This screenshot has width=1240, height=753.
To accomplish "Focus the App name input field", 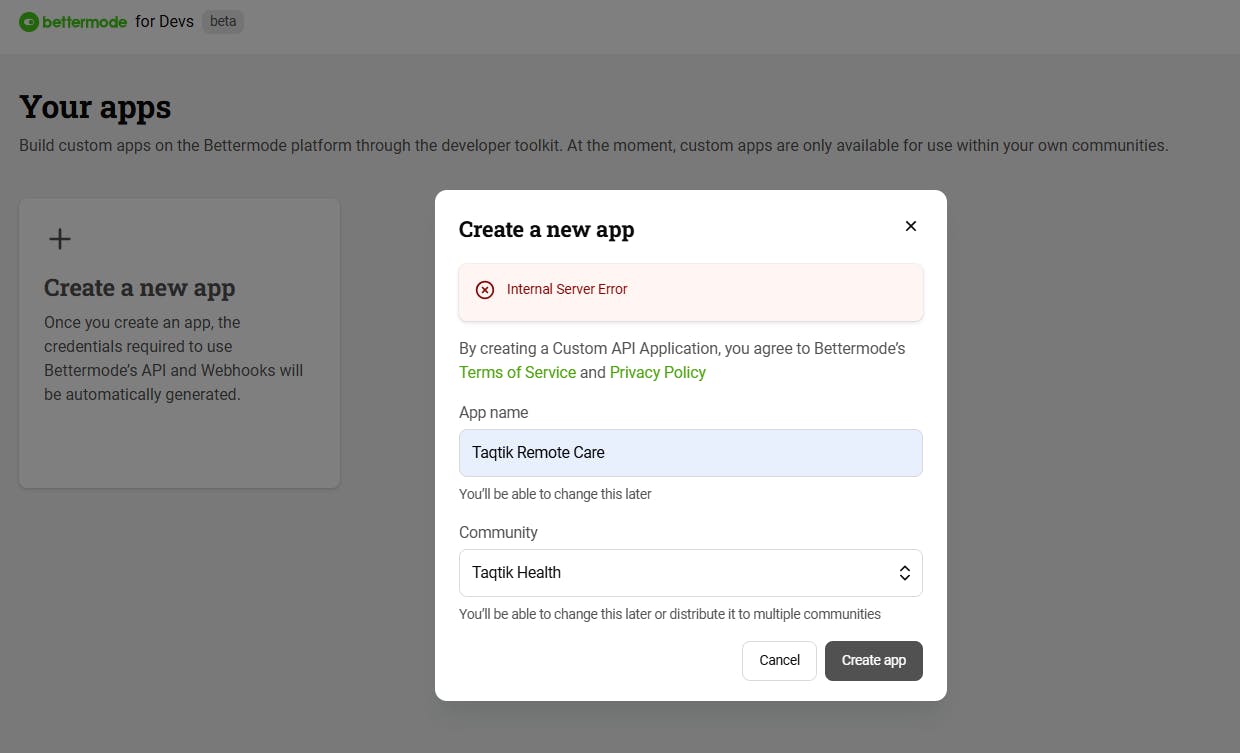I will click(690, 453).
